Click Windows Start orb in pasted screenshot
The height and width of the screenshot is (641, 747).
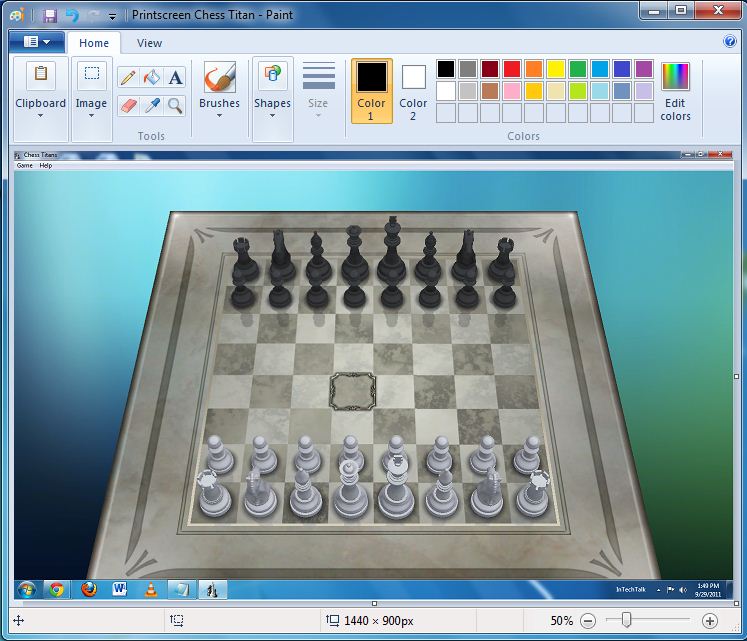coord(26,590)
